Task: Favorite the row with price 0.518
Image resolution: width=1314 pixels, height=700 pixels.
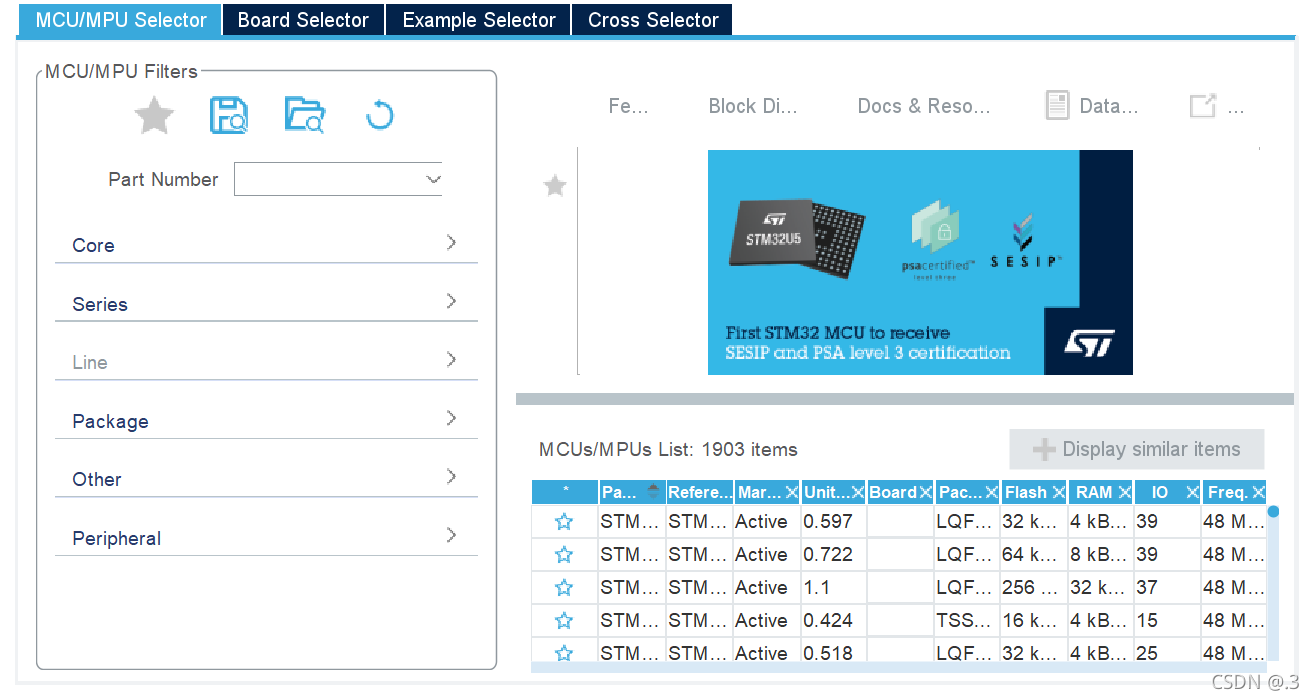Action: [564, 653]
